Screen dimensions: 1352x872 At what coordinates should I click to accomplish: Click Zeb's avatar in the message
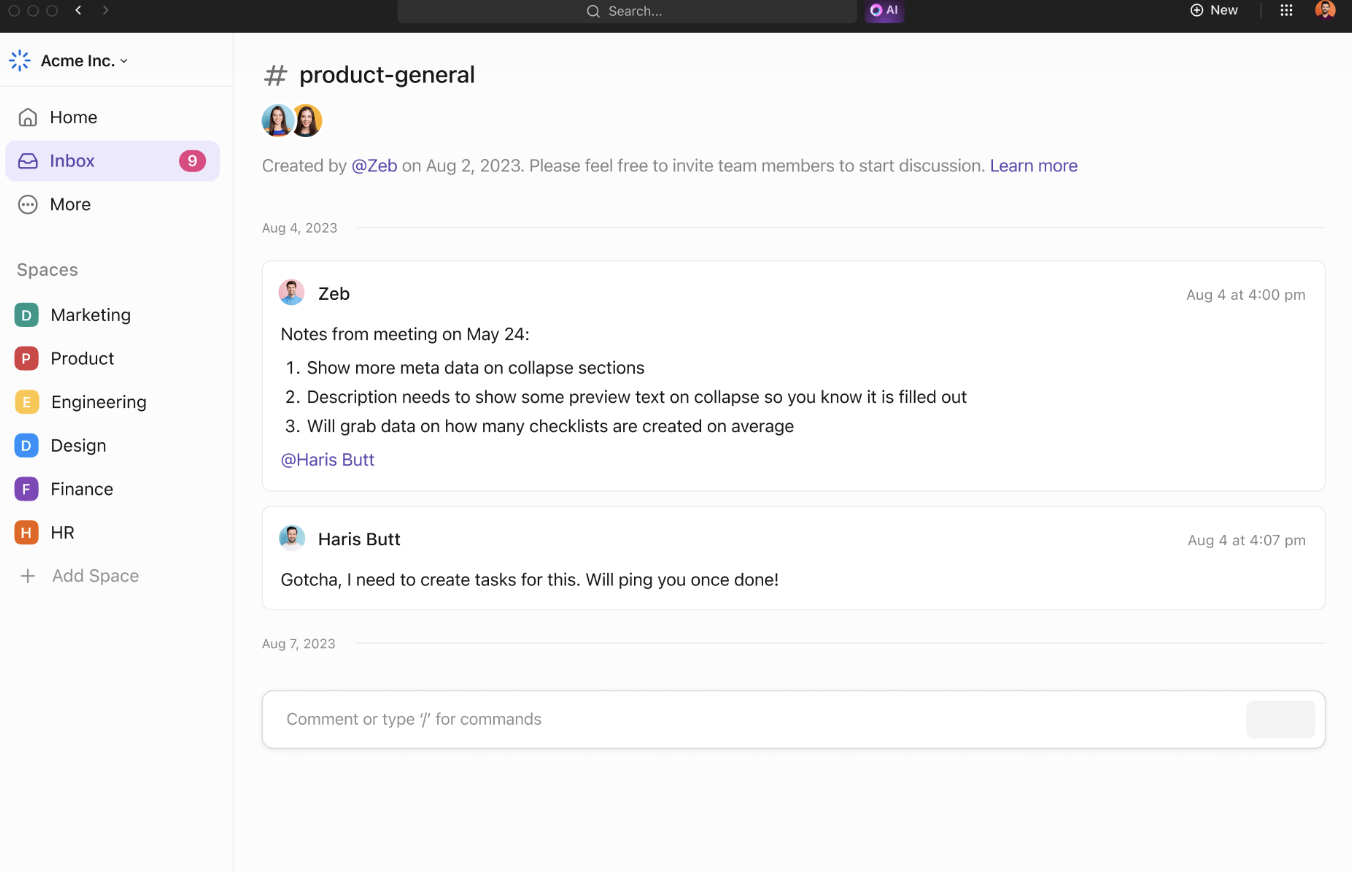pos(291,293)
